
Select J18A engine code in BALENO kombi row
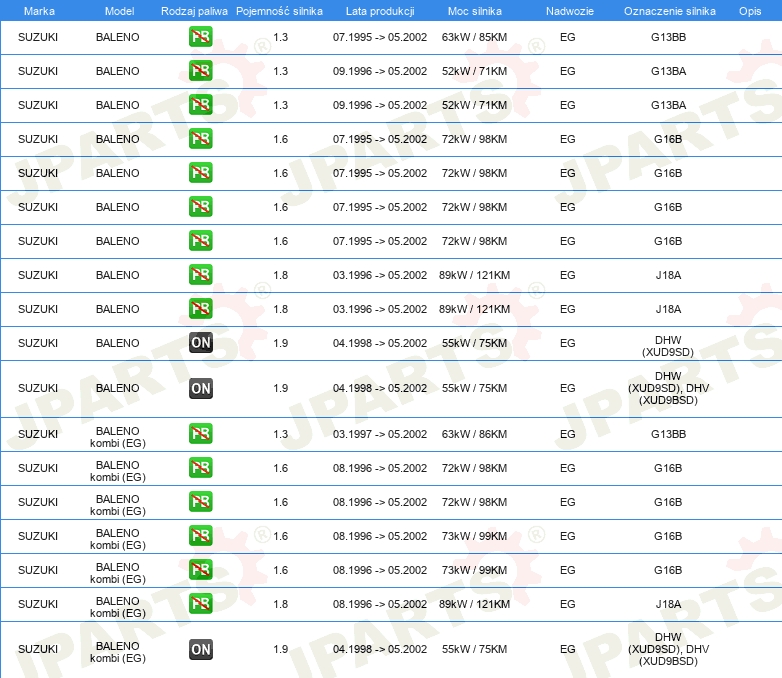click(x=668, y=604)
